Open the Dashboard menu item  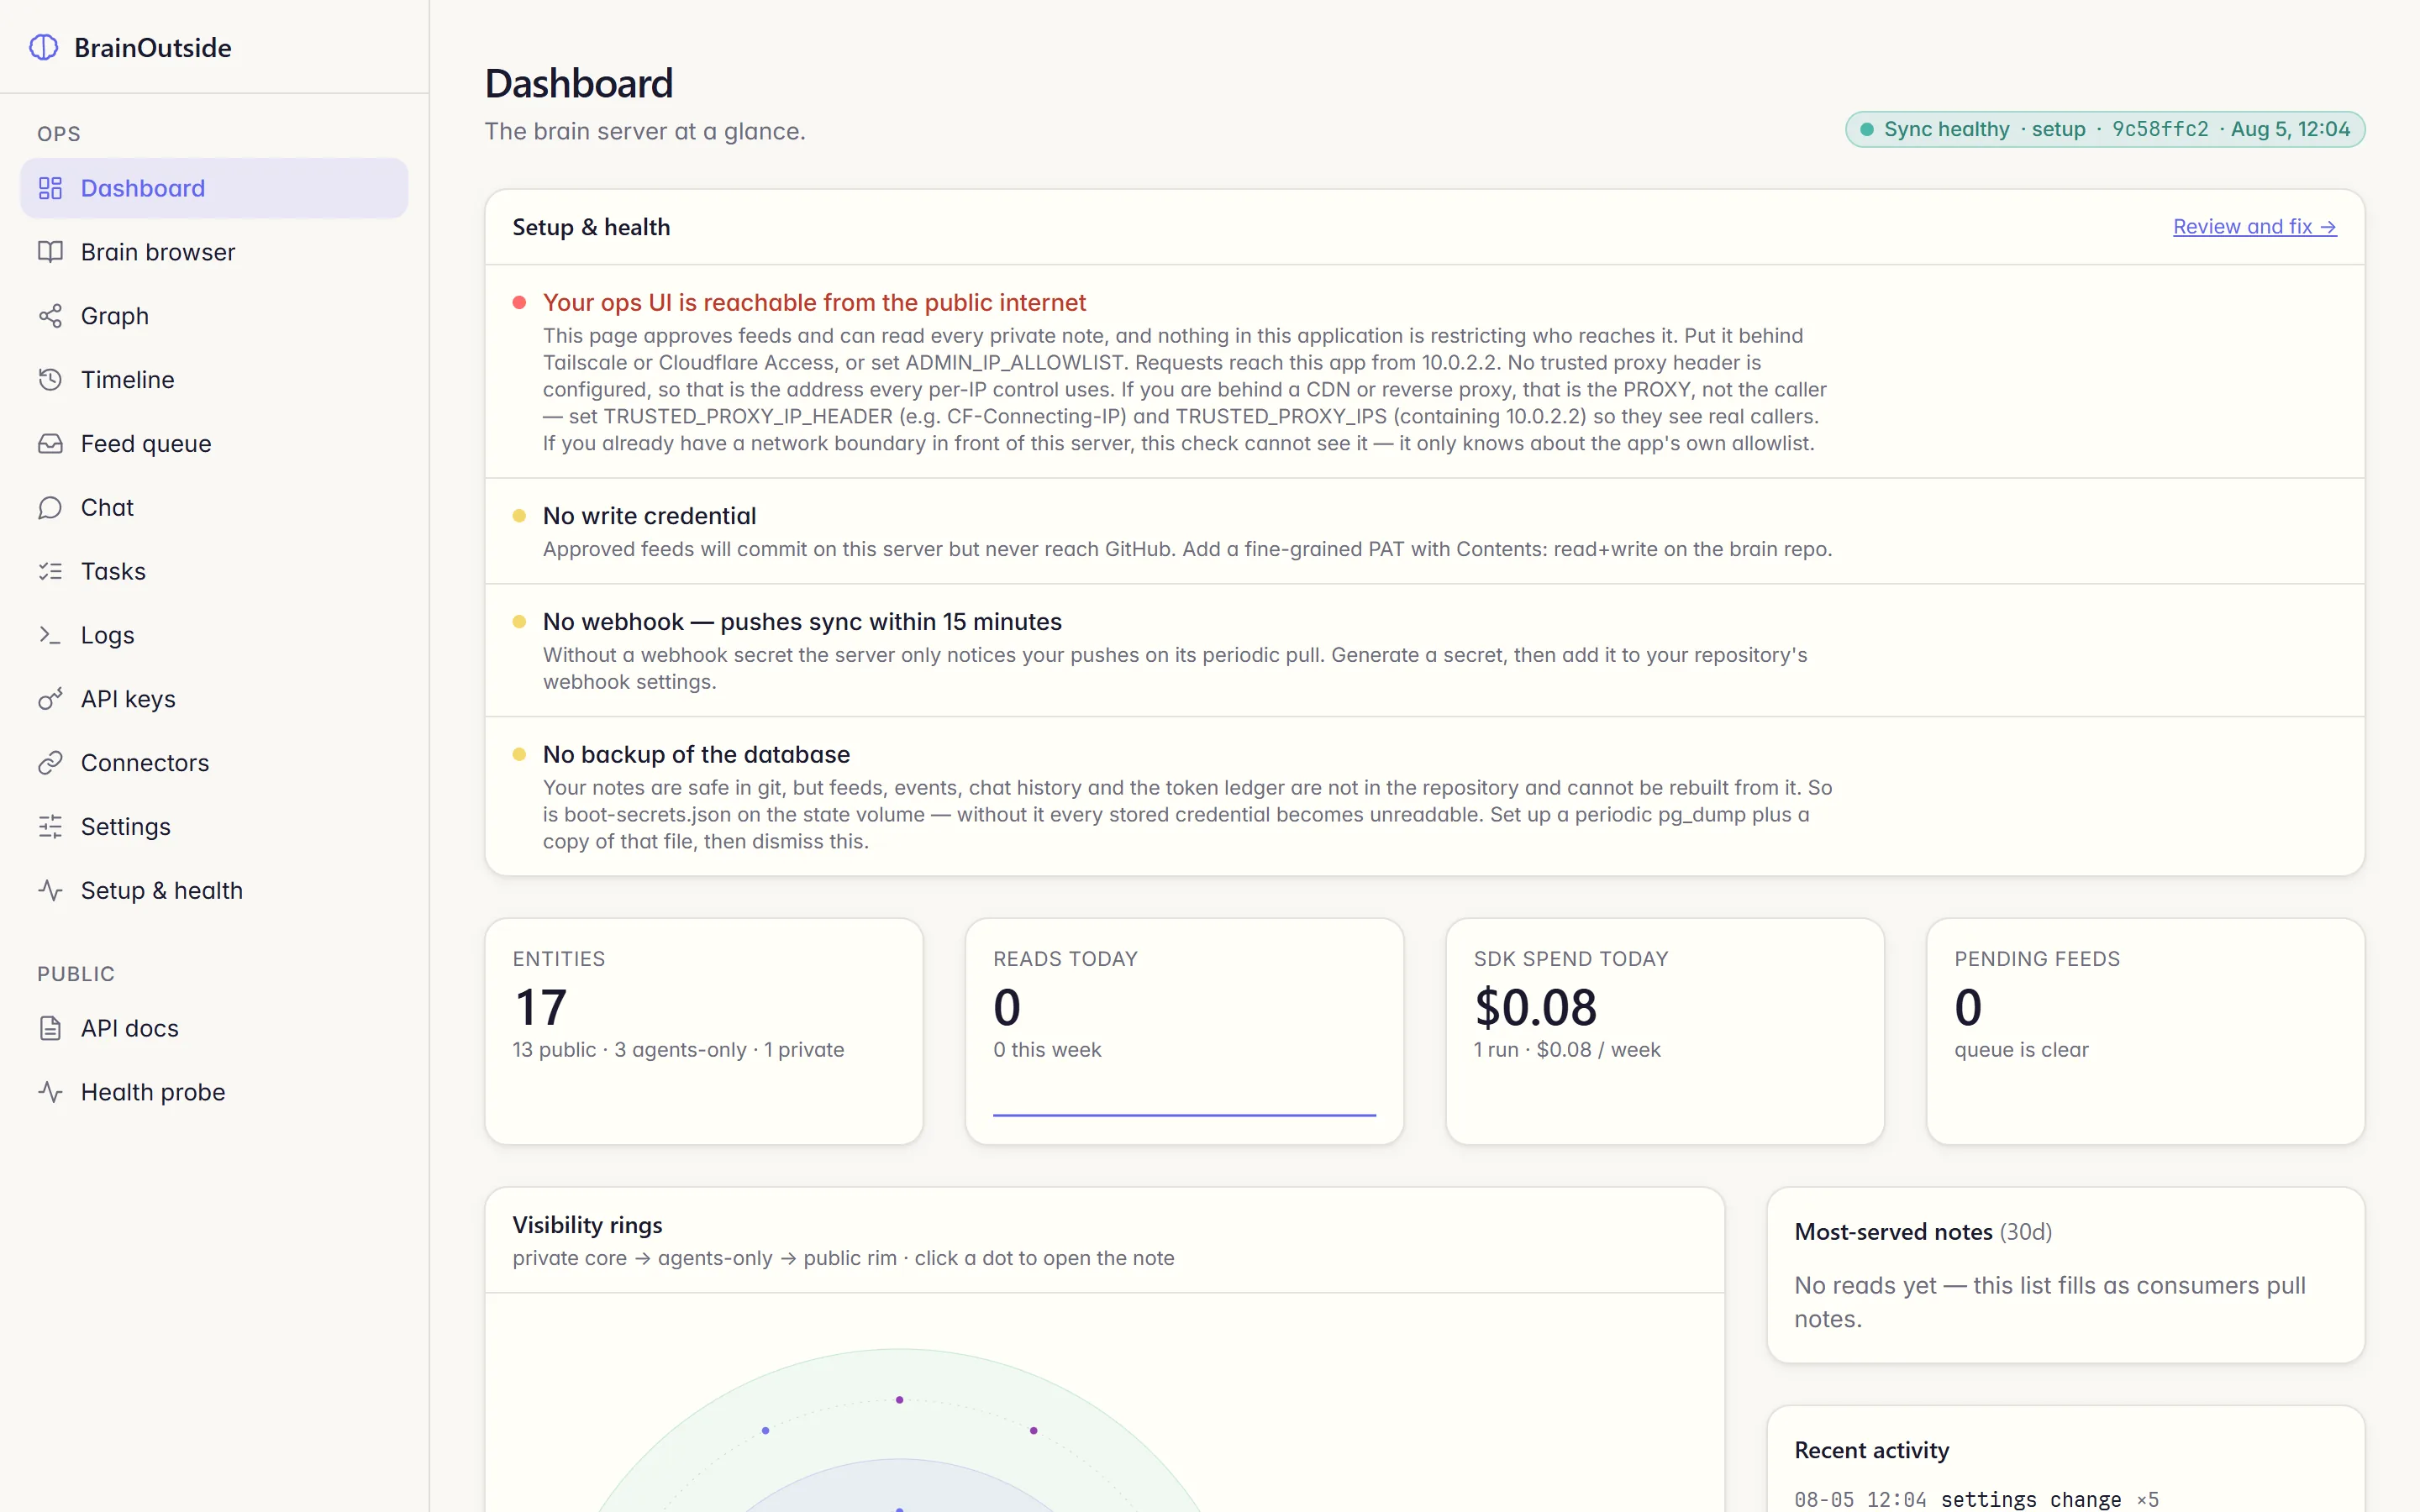tap(214, 188)
